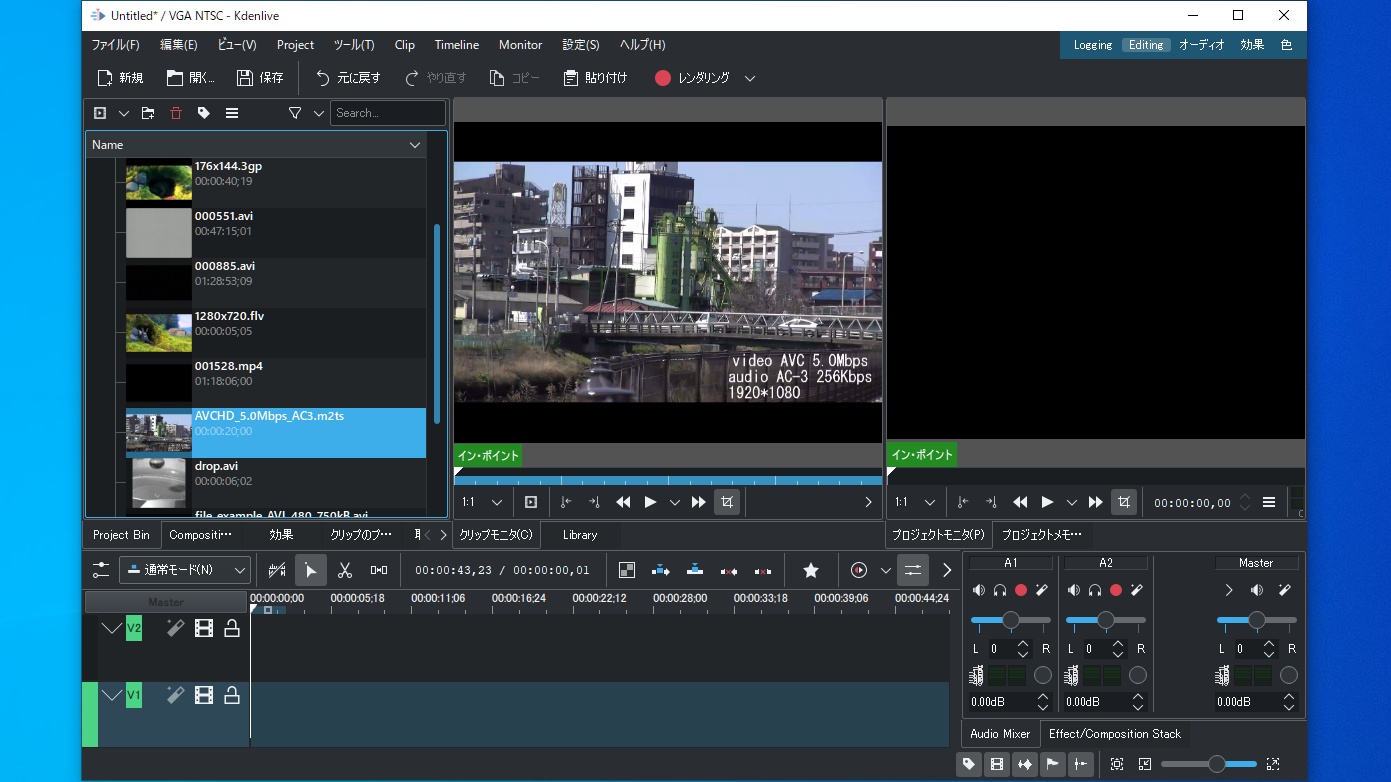
Task: Click the 保存 save button
Action: coord(260,78)
